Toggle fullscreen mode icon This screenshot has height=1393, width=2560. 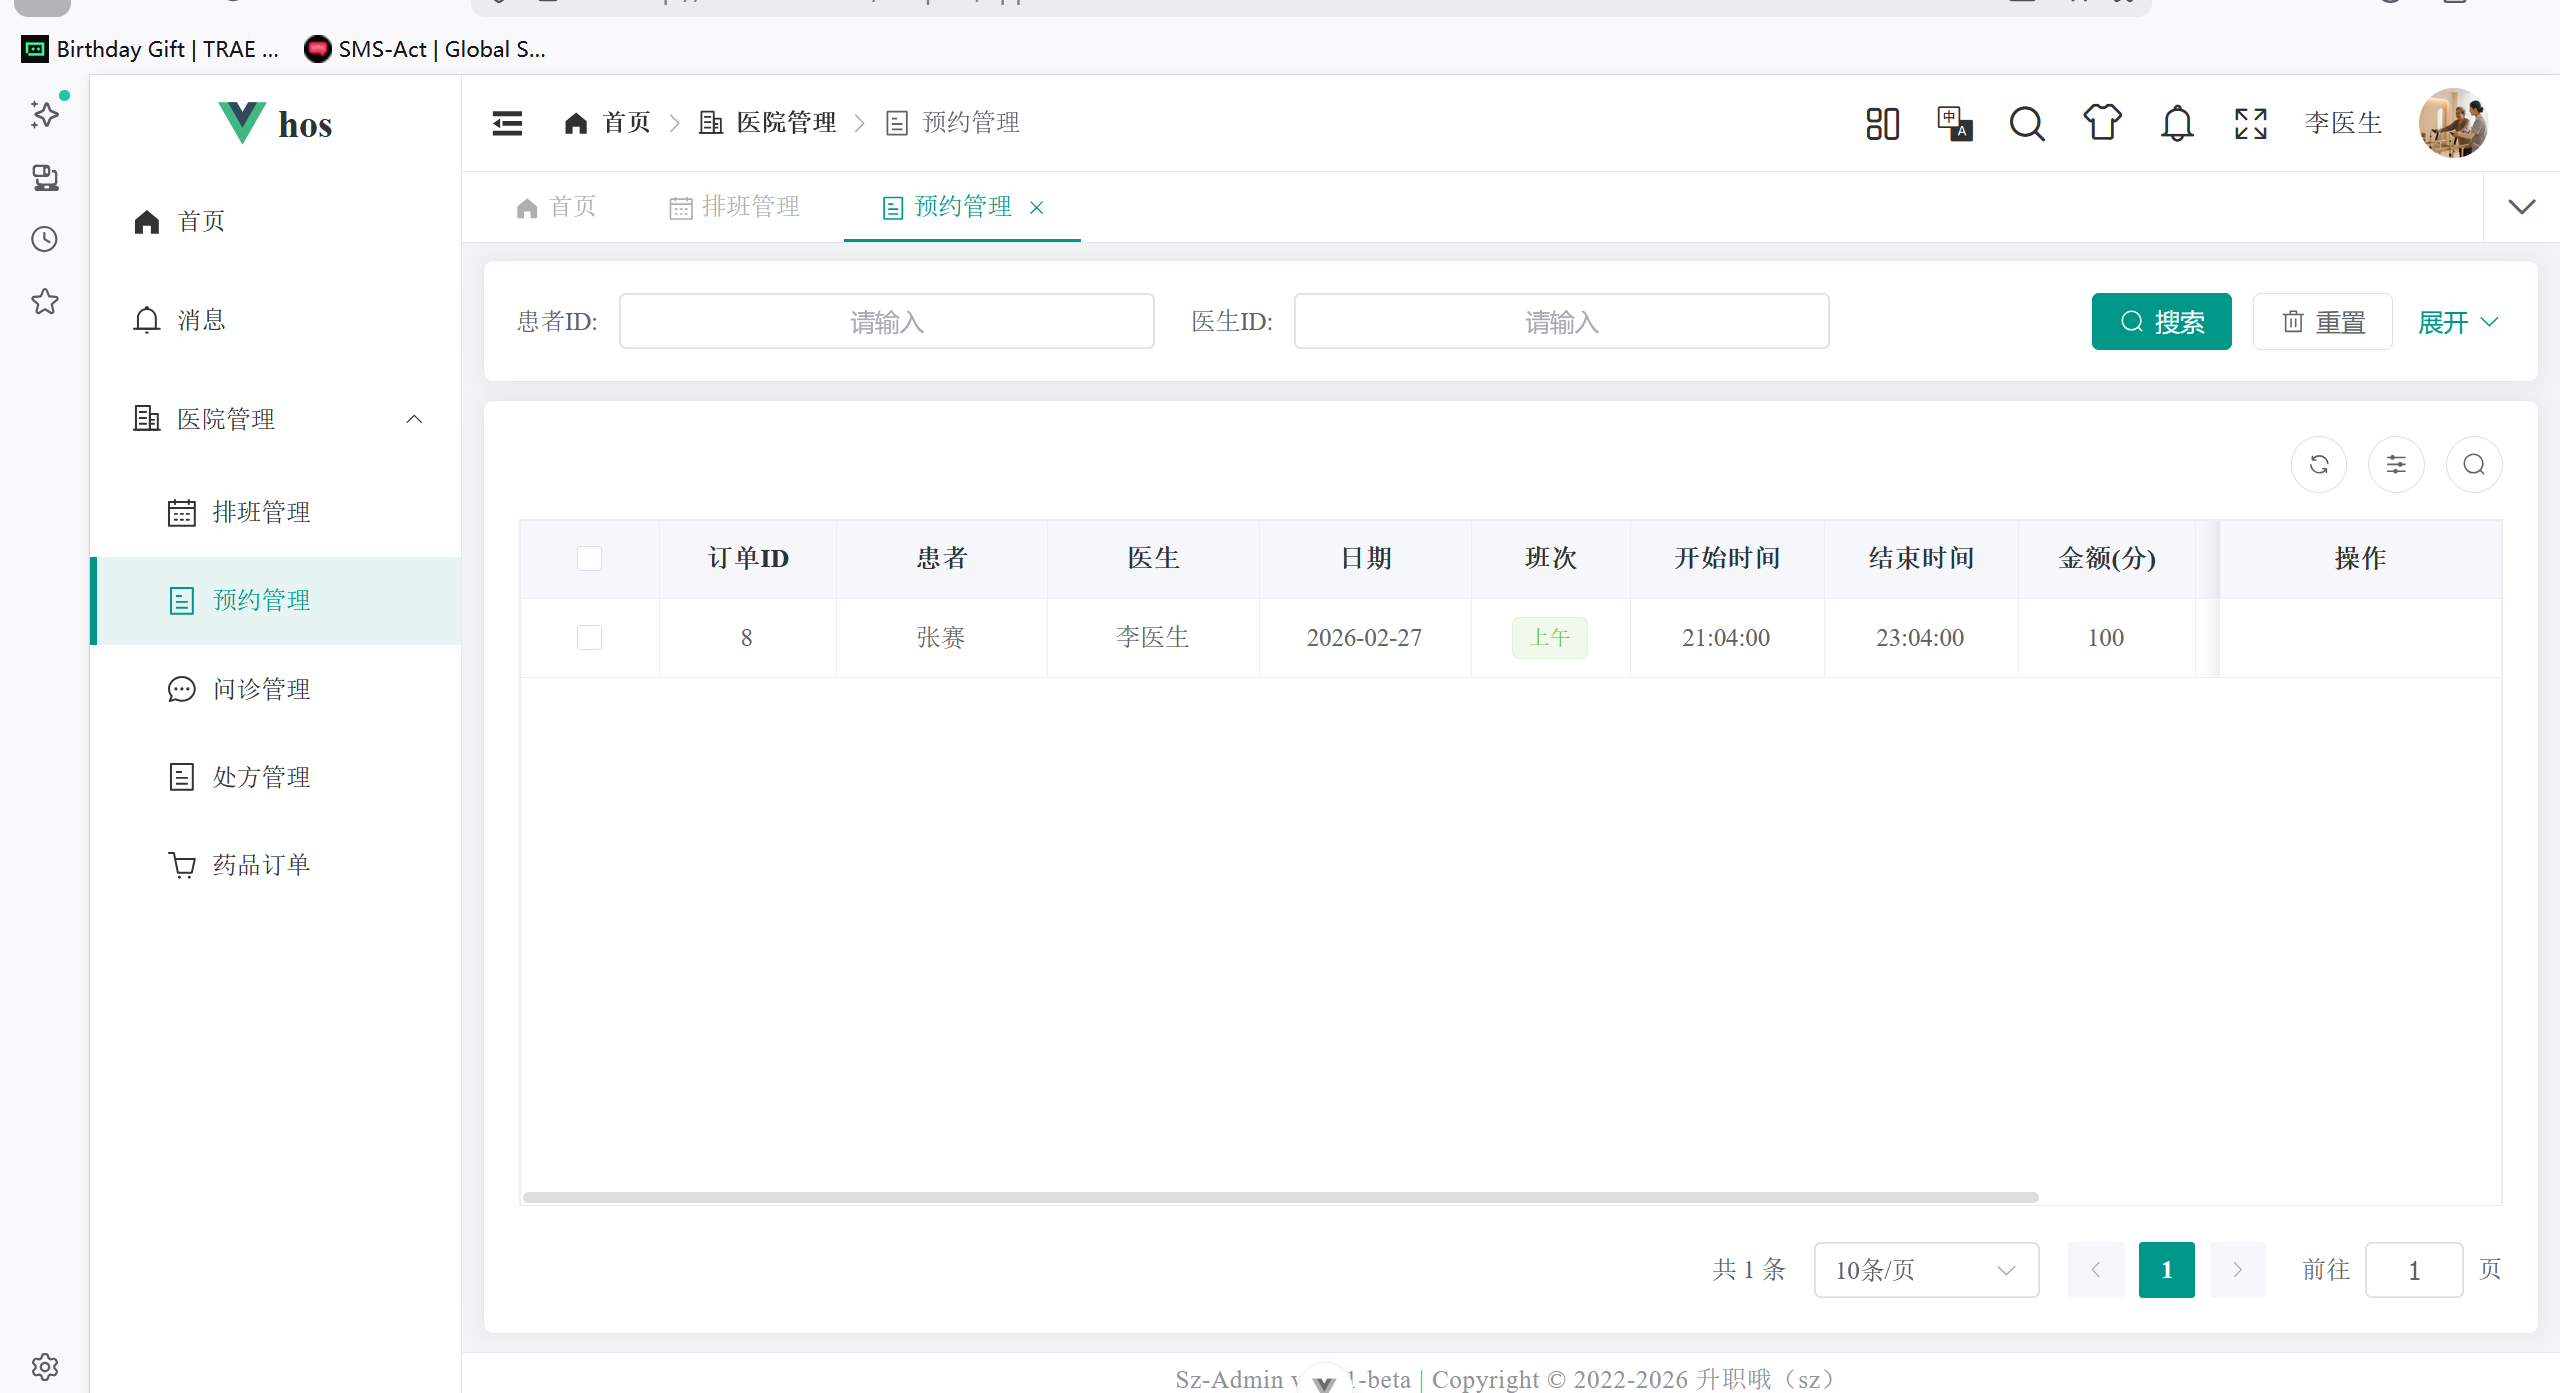click(2251, 124)
